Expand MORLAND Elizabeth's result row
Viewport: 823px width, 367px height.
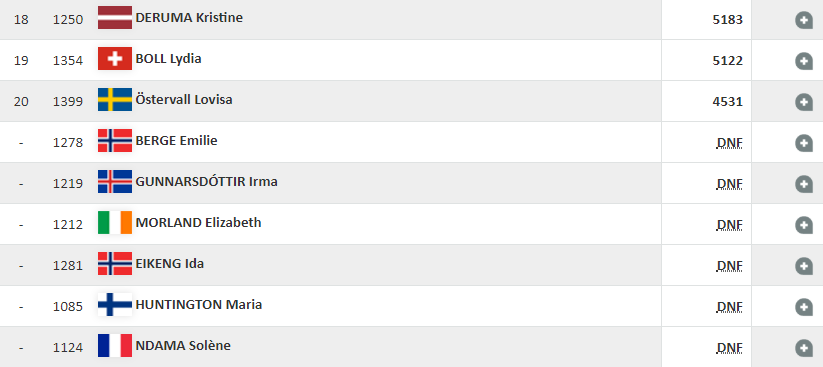point(804,225)
